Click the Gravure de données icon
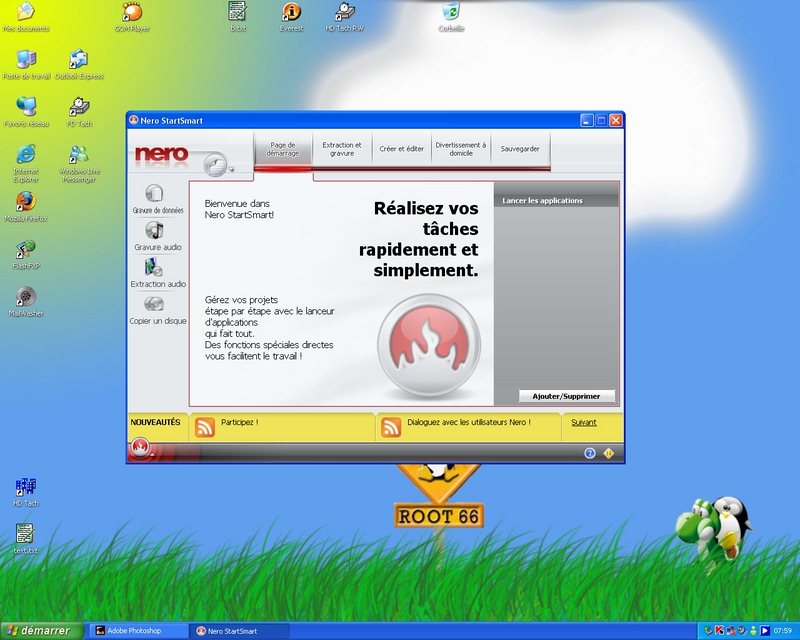The height and width of the screenshot is (640, 800). point(156,194)
